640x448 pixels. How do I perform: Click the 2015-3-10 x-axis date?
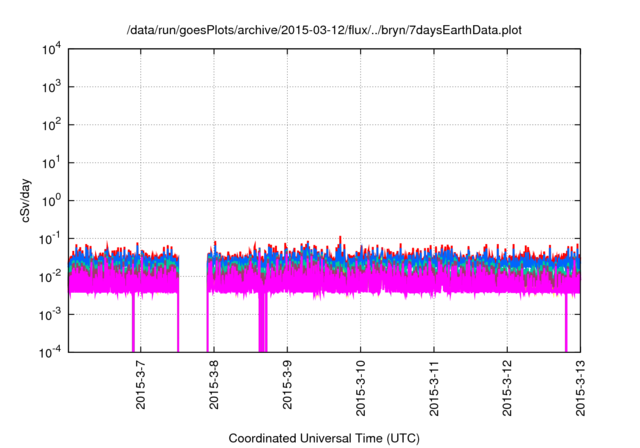coord(360,388)
